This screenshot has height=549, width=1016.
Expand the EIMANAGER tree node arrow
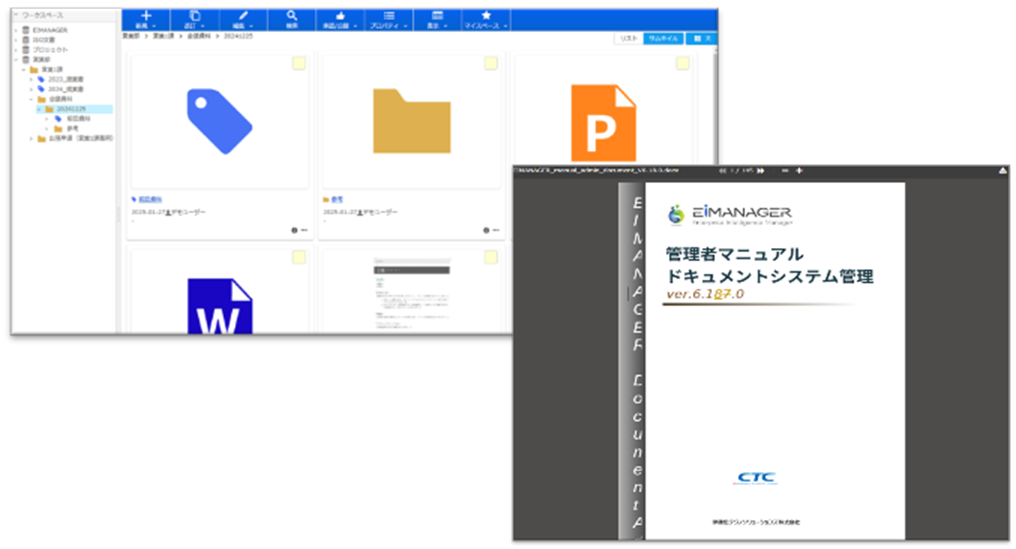16,30
